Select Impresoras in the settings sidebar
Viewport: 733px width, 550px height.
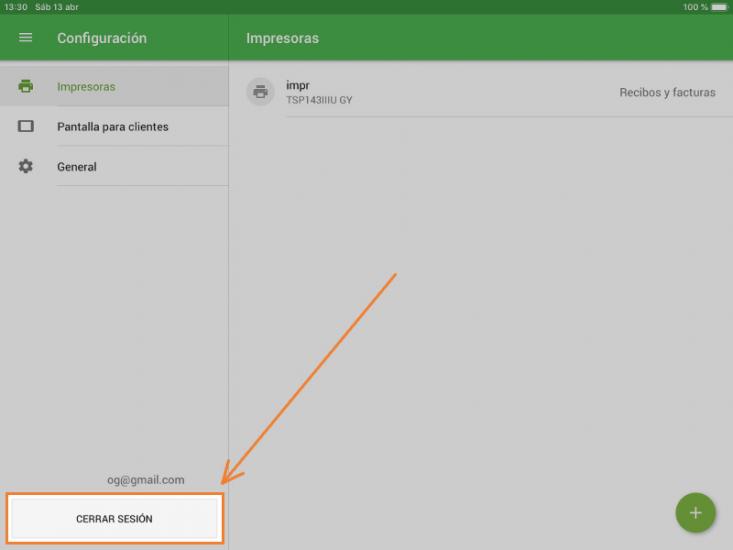point(114,86)
